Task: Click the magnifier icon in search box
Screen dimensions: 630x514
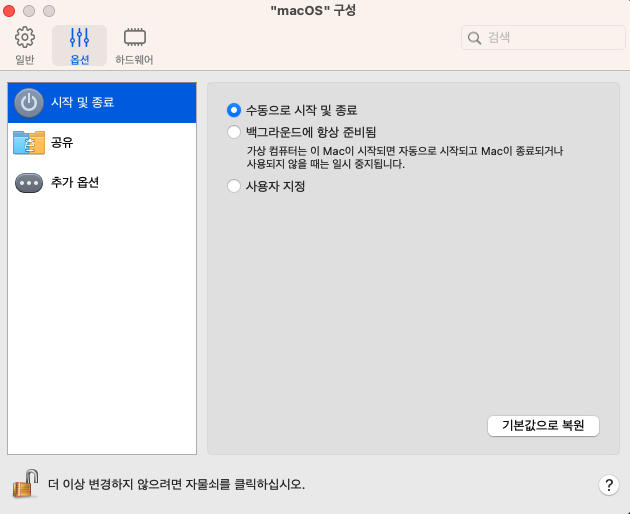Action: (474, 38)
